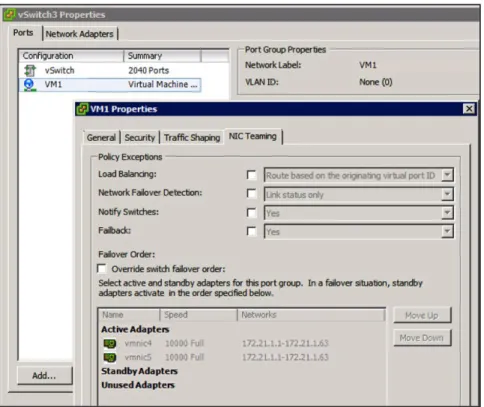The height and width of the screenshot is (407, 484).
Task: Select the NIC Teaming tab
Action: (x=253, y=136)
